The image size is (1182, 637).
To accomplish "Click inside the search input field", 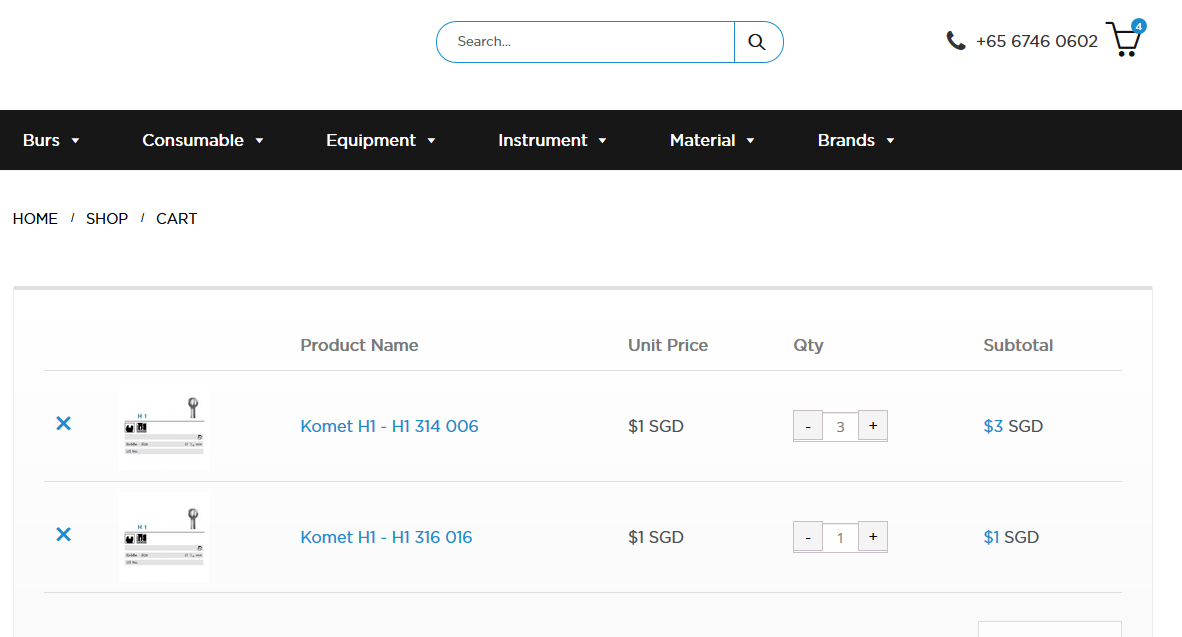I will click(584, 41).
